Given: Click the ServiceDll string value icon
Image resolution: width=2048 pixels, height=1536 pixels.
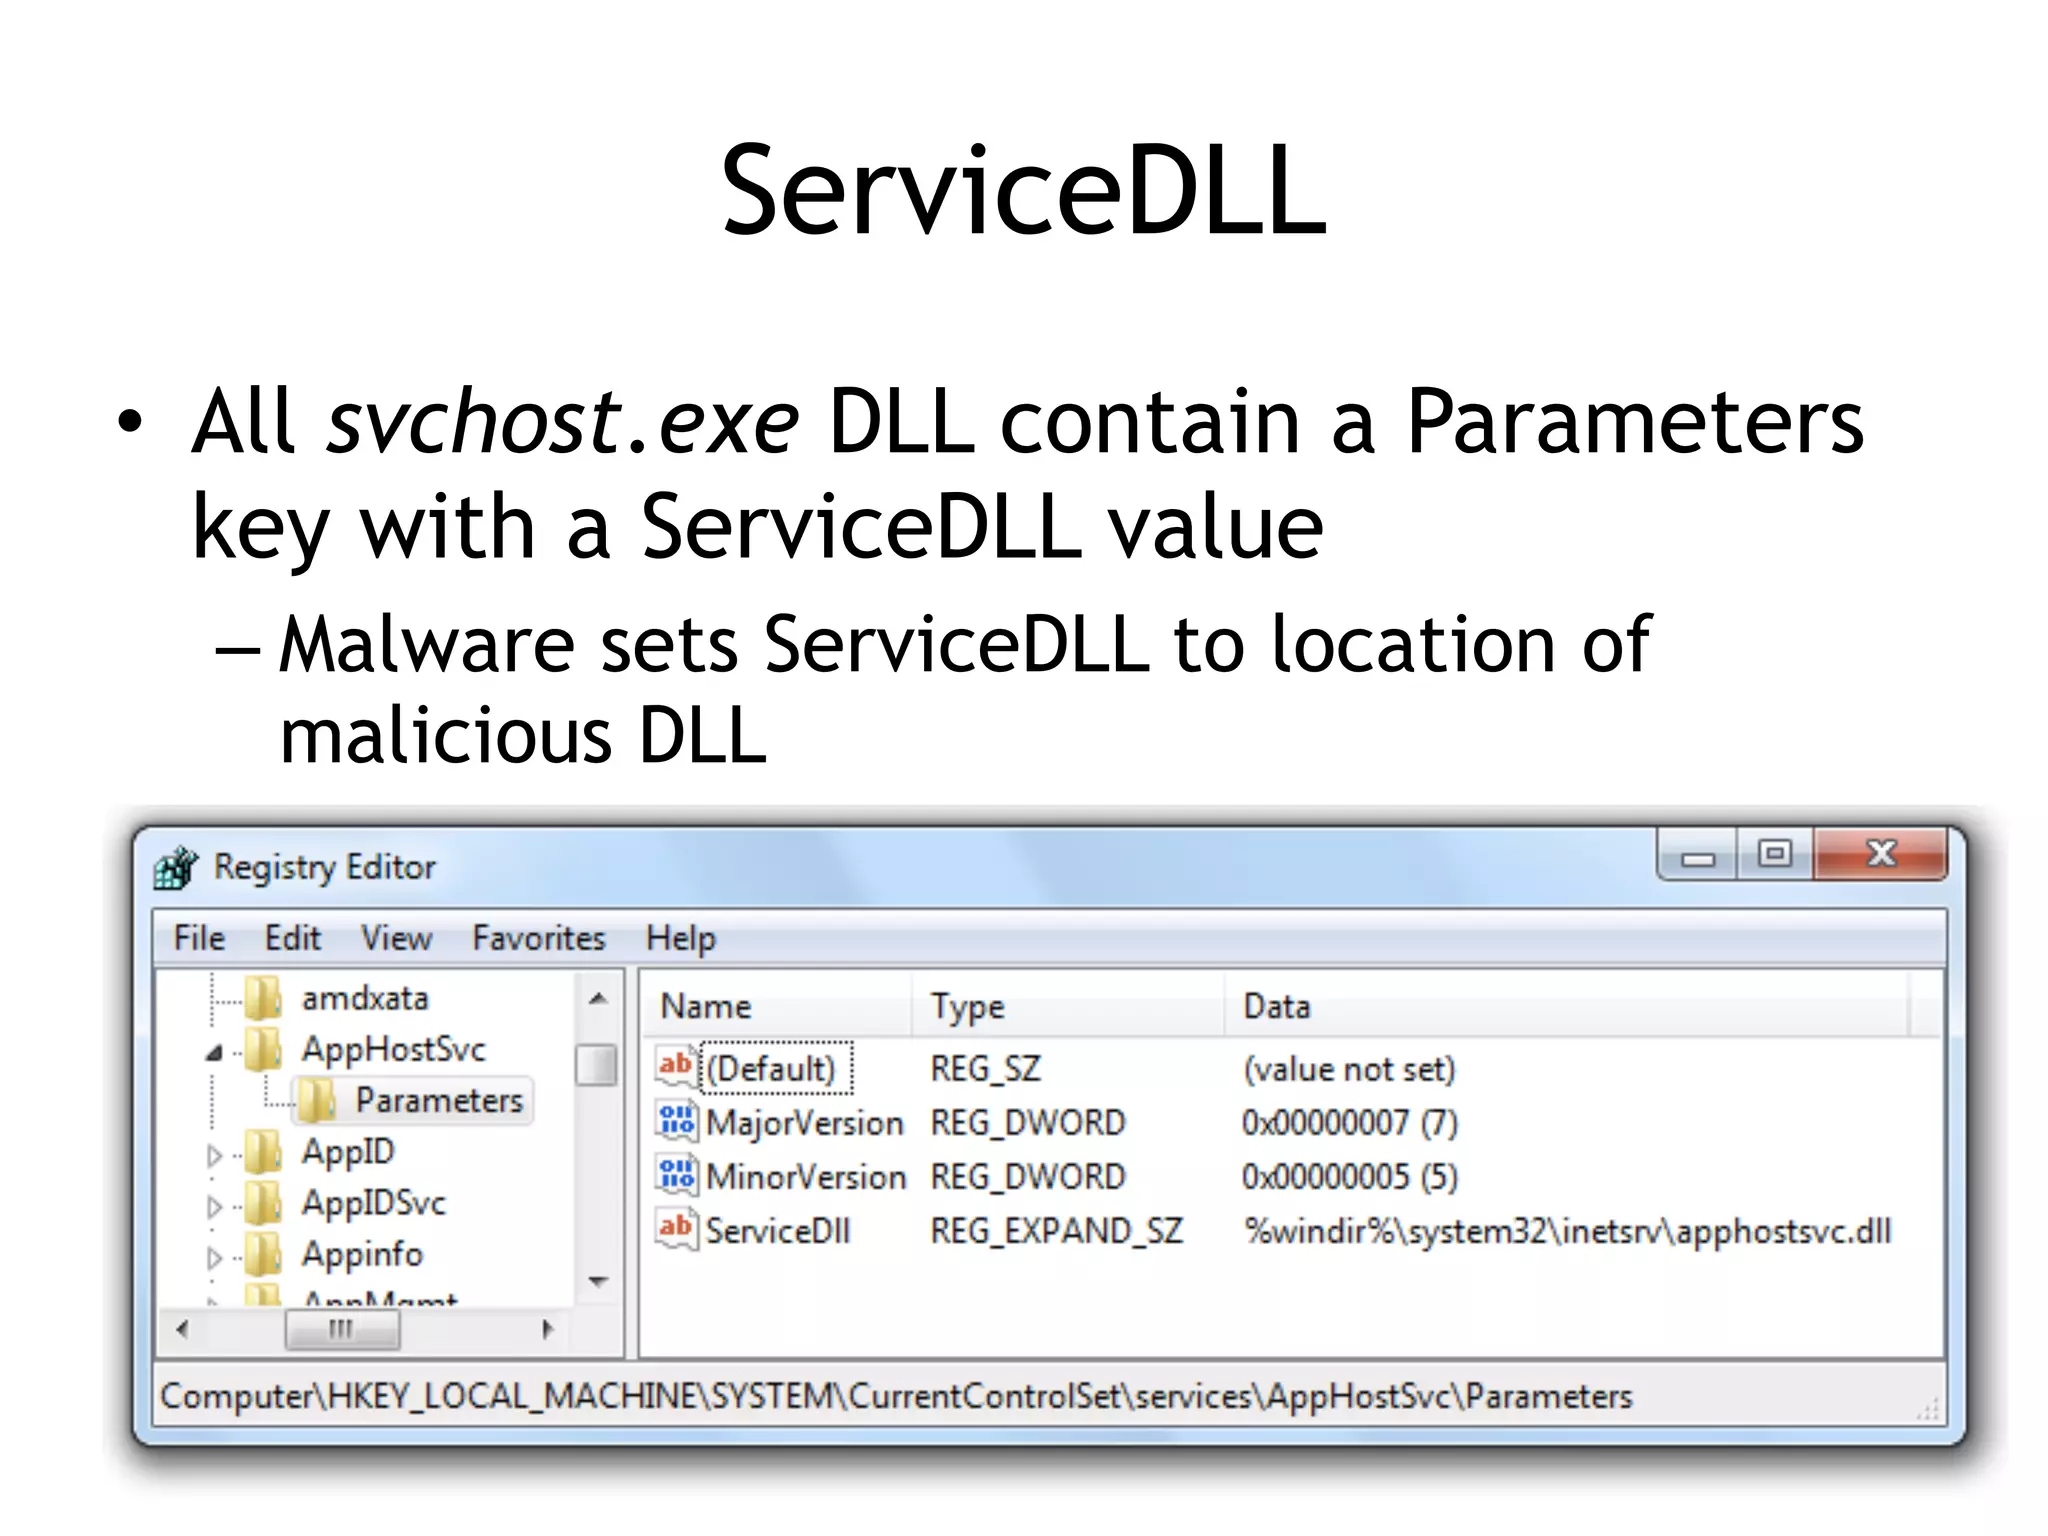Looking at the screenshot, I should point(676,1229).
